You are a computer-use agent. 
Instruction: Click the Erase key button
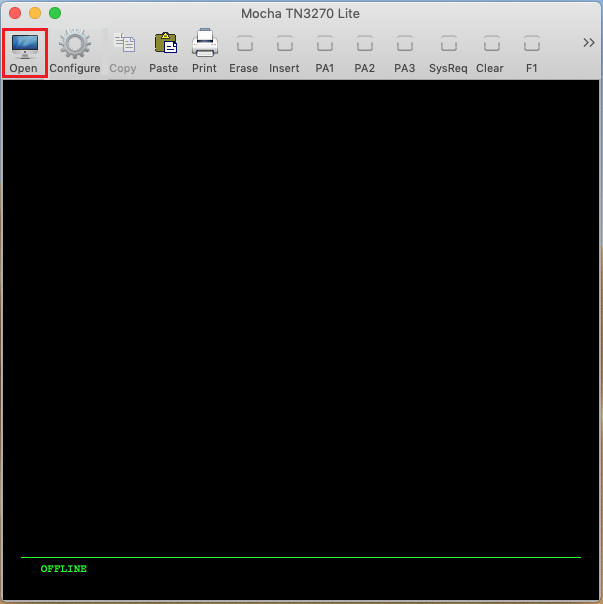click(244, 52)
